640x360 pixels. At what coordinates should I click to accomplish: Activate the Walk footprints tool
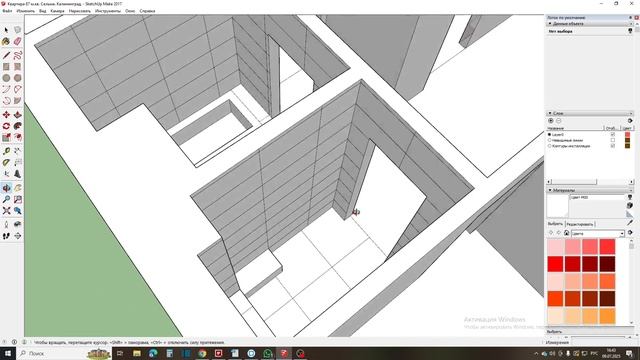click(6, 236)
